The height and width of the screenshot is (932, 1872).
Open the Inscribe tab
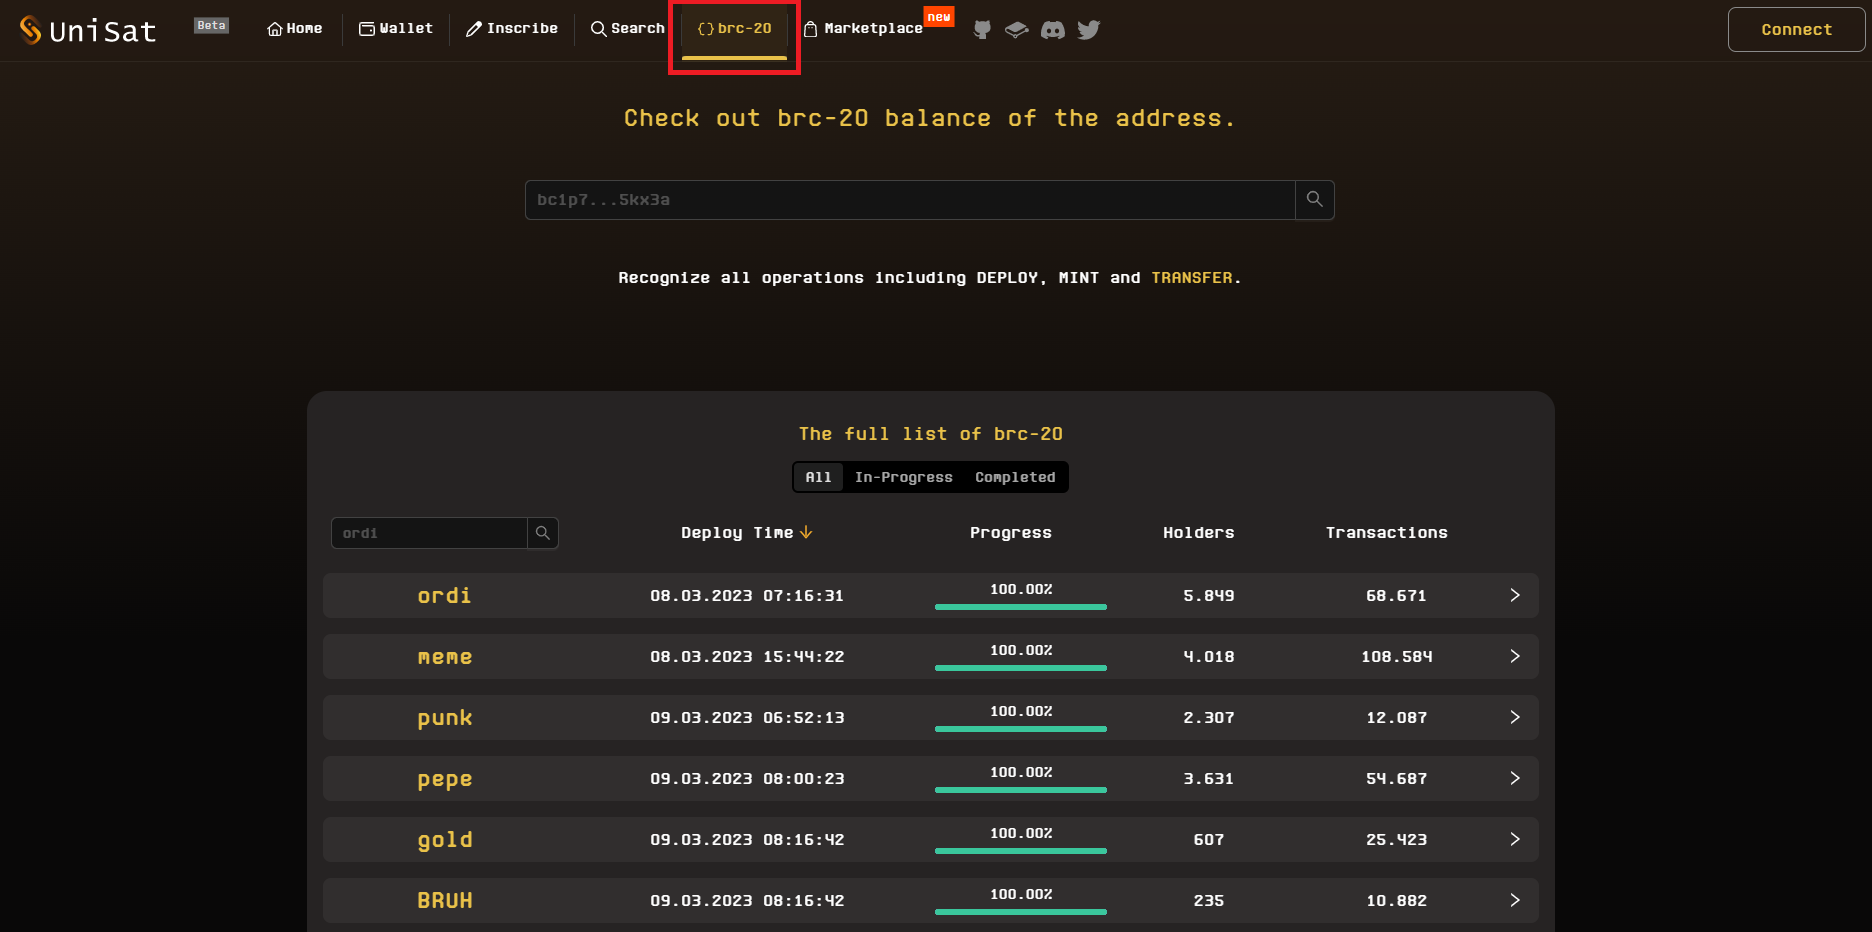click(x=512, y=29)
